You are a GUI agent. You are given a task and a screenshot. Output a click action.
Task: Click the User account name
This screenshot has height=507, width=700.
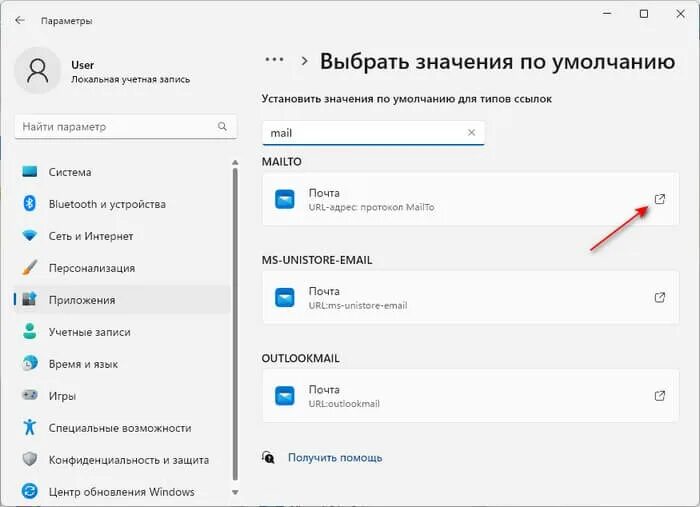point(83,65)
